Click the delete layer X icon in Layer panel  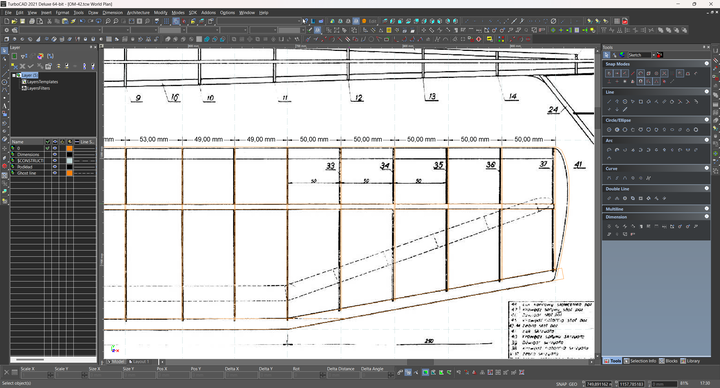tap(22, 67)
